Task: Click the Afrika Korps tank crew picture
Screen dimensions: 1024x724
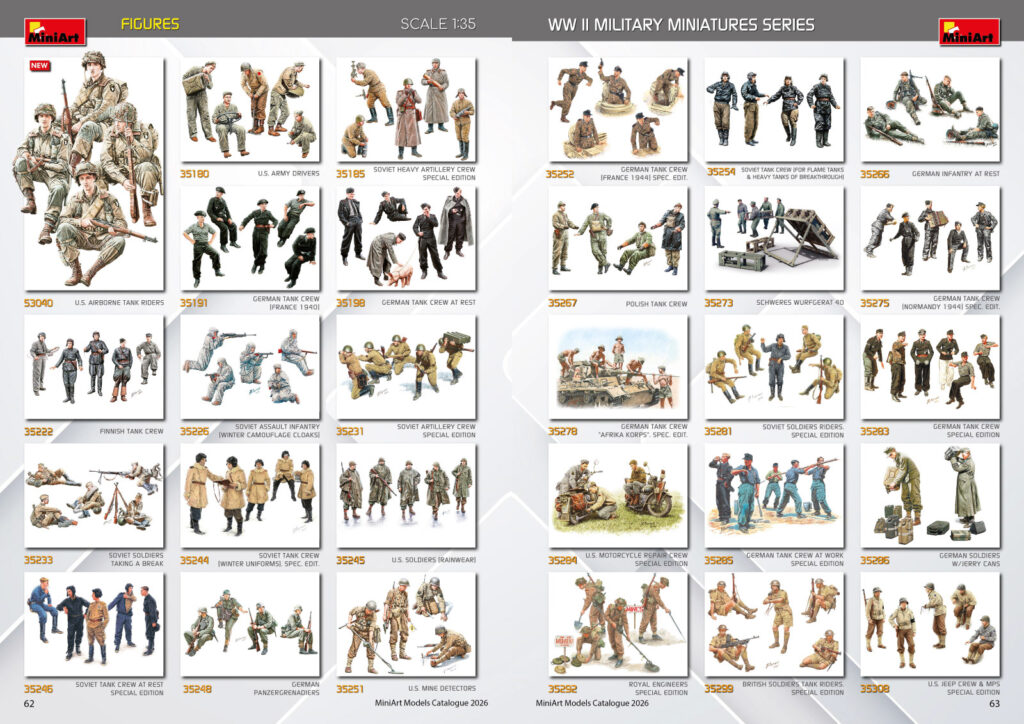Action: click(x=617, y=366)
